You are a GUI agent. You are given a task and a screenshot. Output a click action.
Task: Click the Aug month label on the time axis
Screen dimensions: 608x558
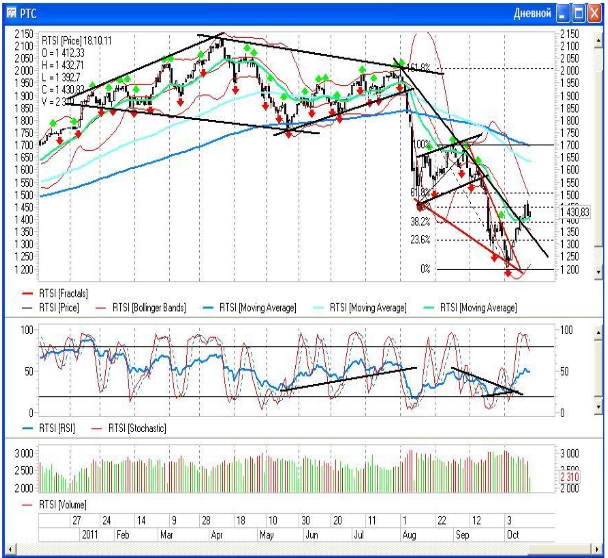tap(409, 535)
